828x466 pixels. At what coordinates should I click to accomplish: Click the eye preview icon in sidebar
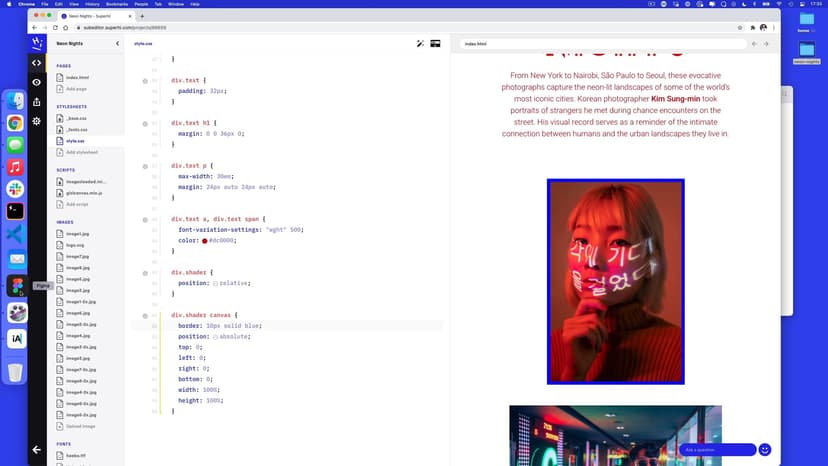click(x=37, y=82)
